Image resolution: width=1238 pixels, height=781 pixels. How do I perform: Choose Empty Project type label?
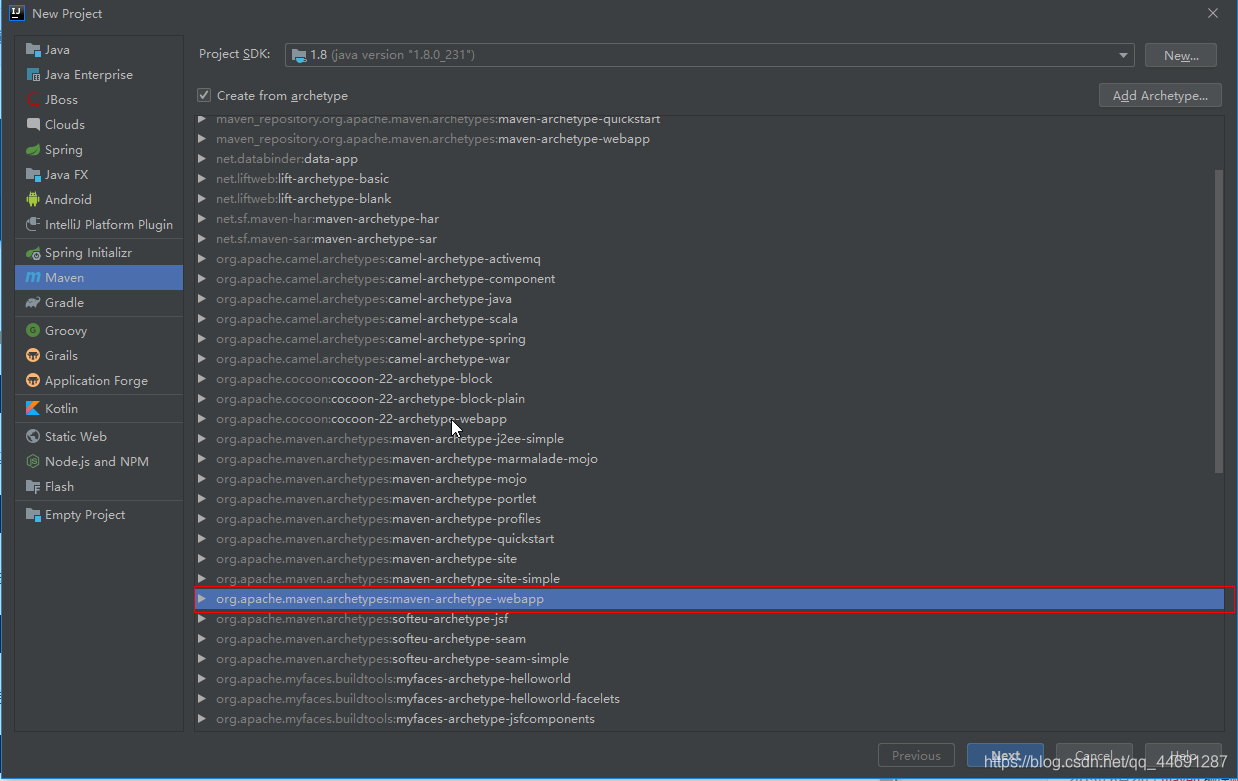click(x=85, y=515)
